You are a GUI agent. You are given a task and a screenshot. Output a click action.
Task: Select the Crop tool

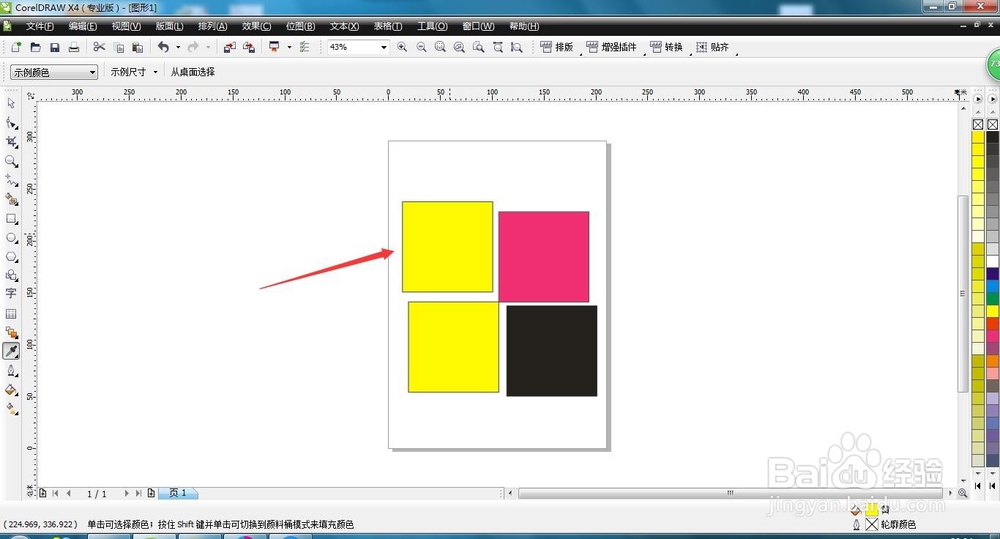pyautogui.click(x=11, y=142)
